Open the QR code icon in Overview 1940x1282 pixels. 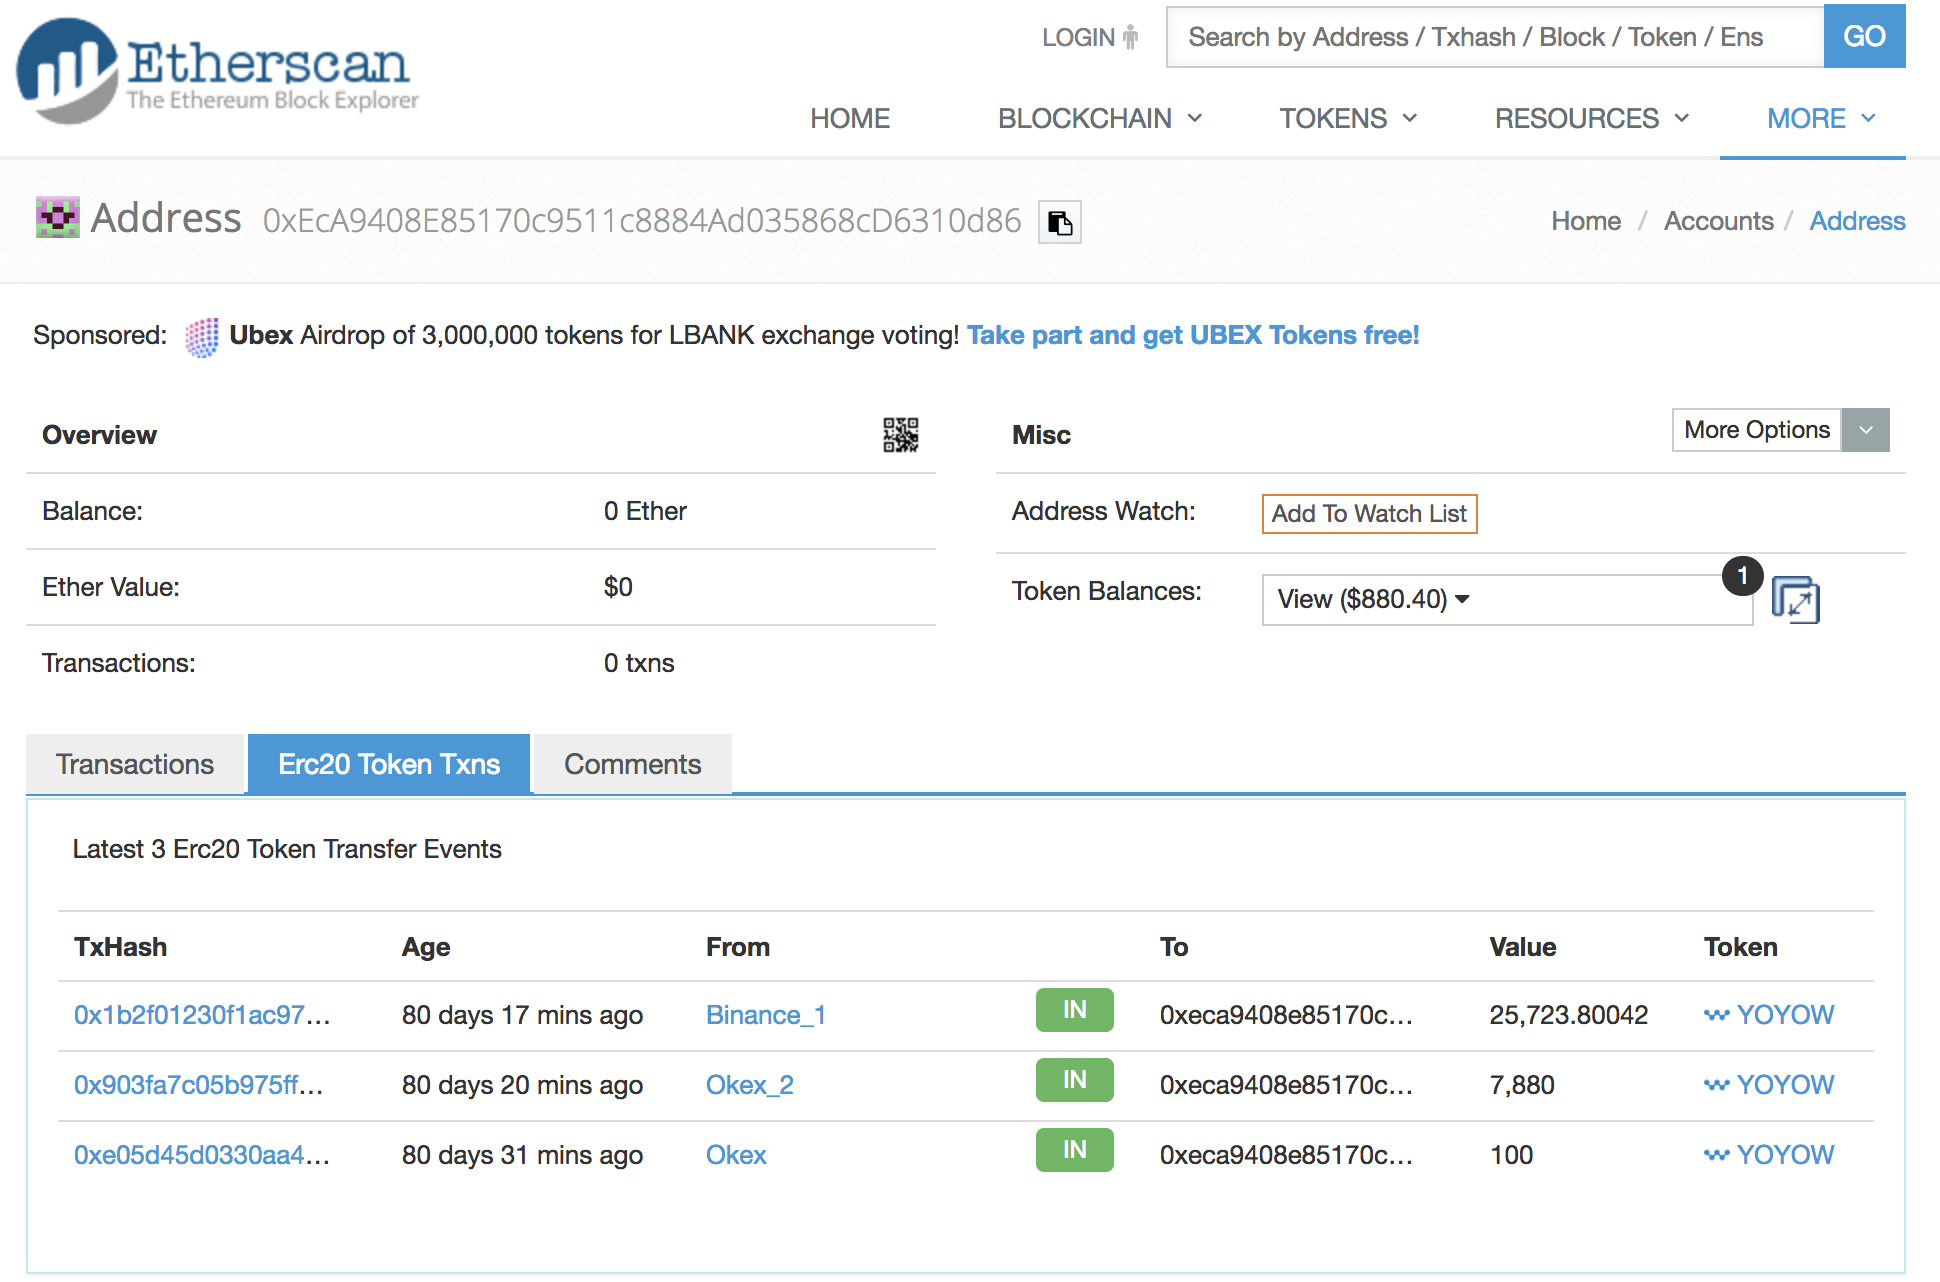tap(900, 435)
